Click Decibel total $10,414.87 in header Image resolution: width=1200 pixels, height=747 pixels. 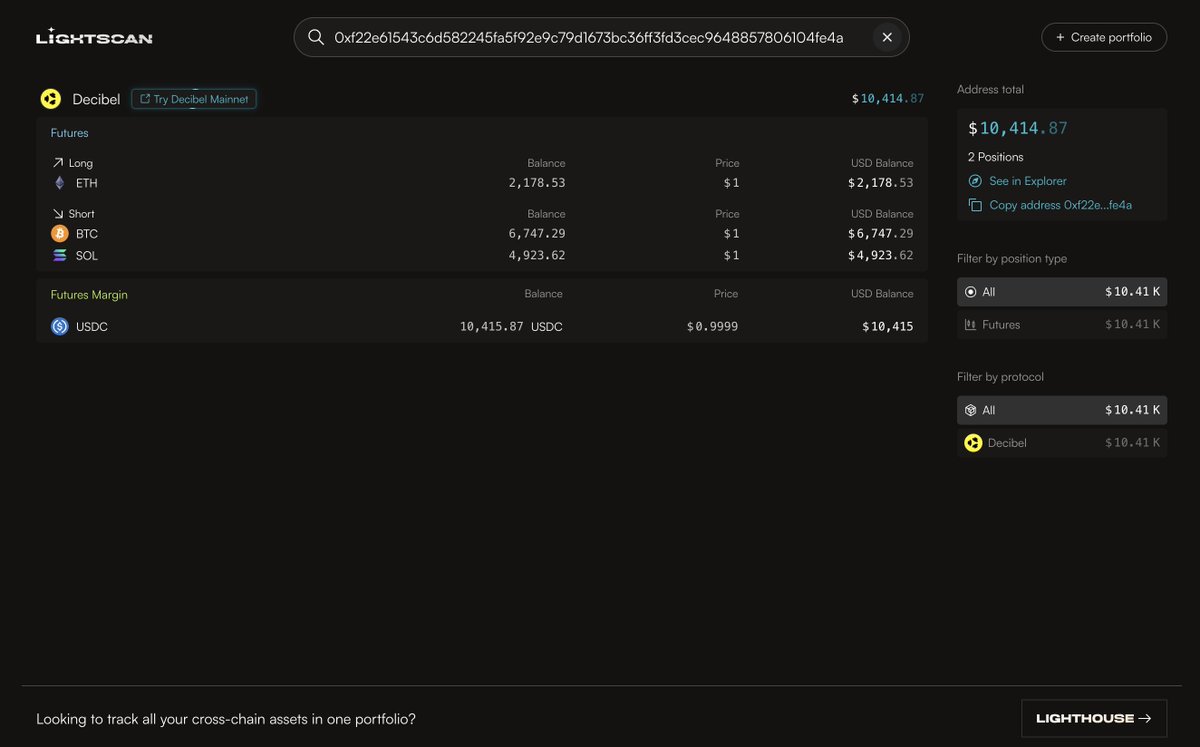click(x=888, y=99)
